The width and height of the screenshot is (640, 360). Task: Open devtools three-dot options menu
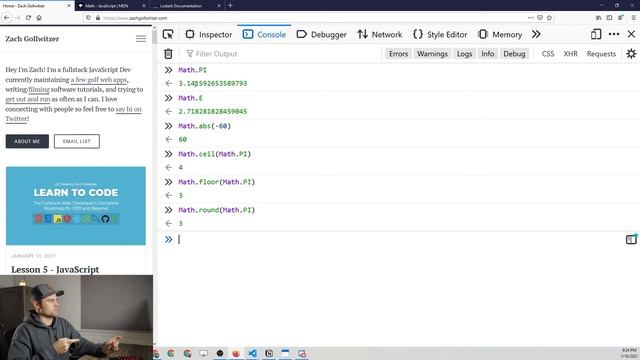[x=614, y=34]
